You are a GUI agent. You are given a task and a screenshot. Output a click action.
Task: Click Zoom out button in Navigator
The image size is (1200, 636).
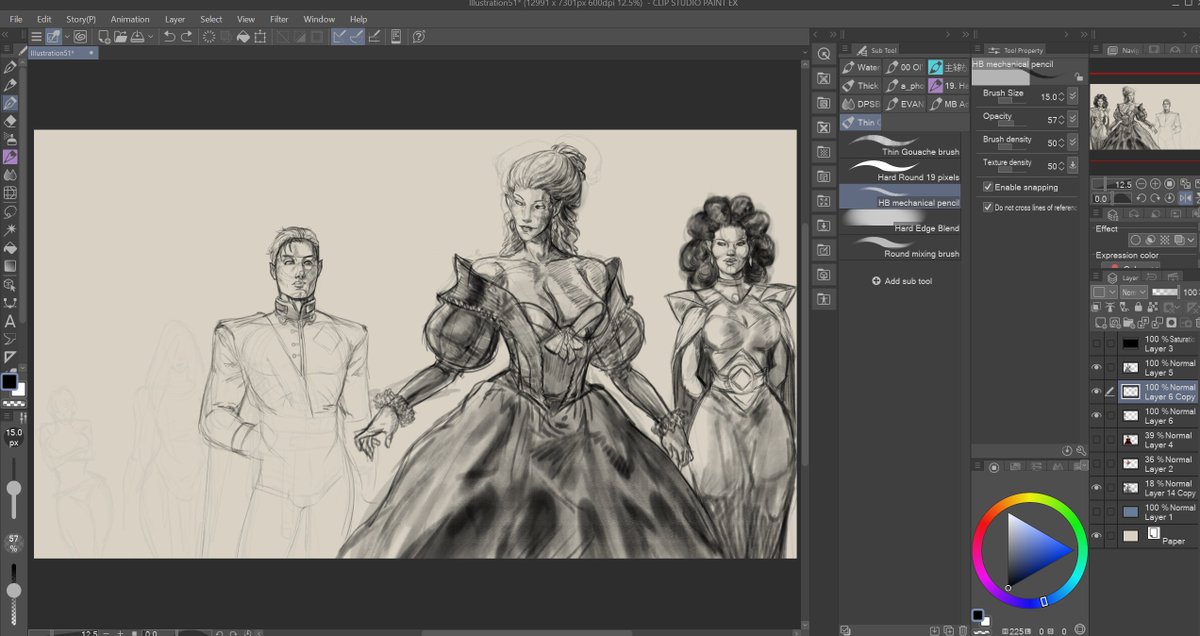pyautogui.click(x=1140, y=184)
